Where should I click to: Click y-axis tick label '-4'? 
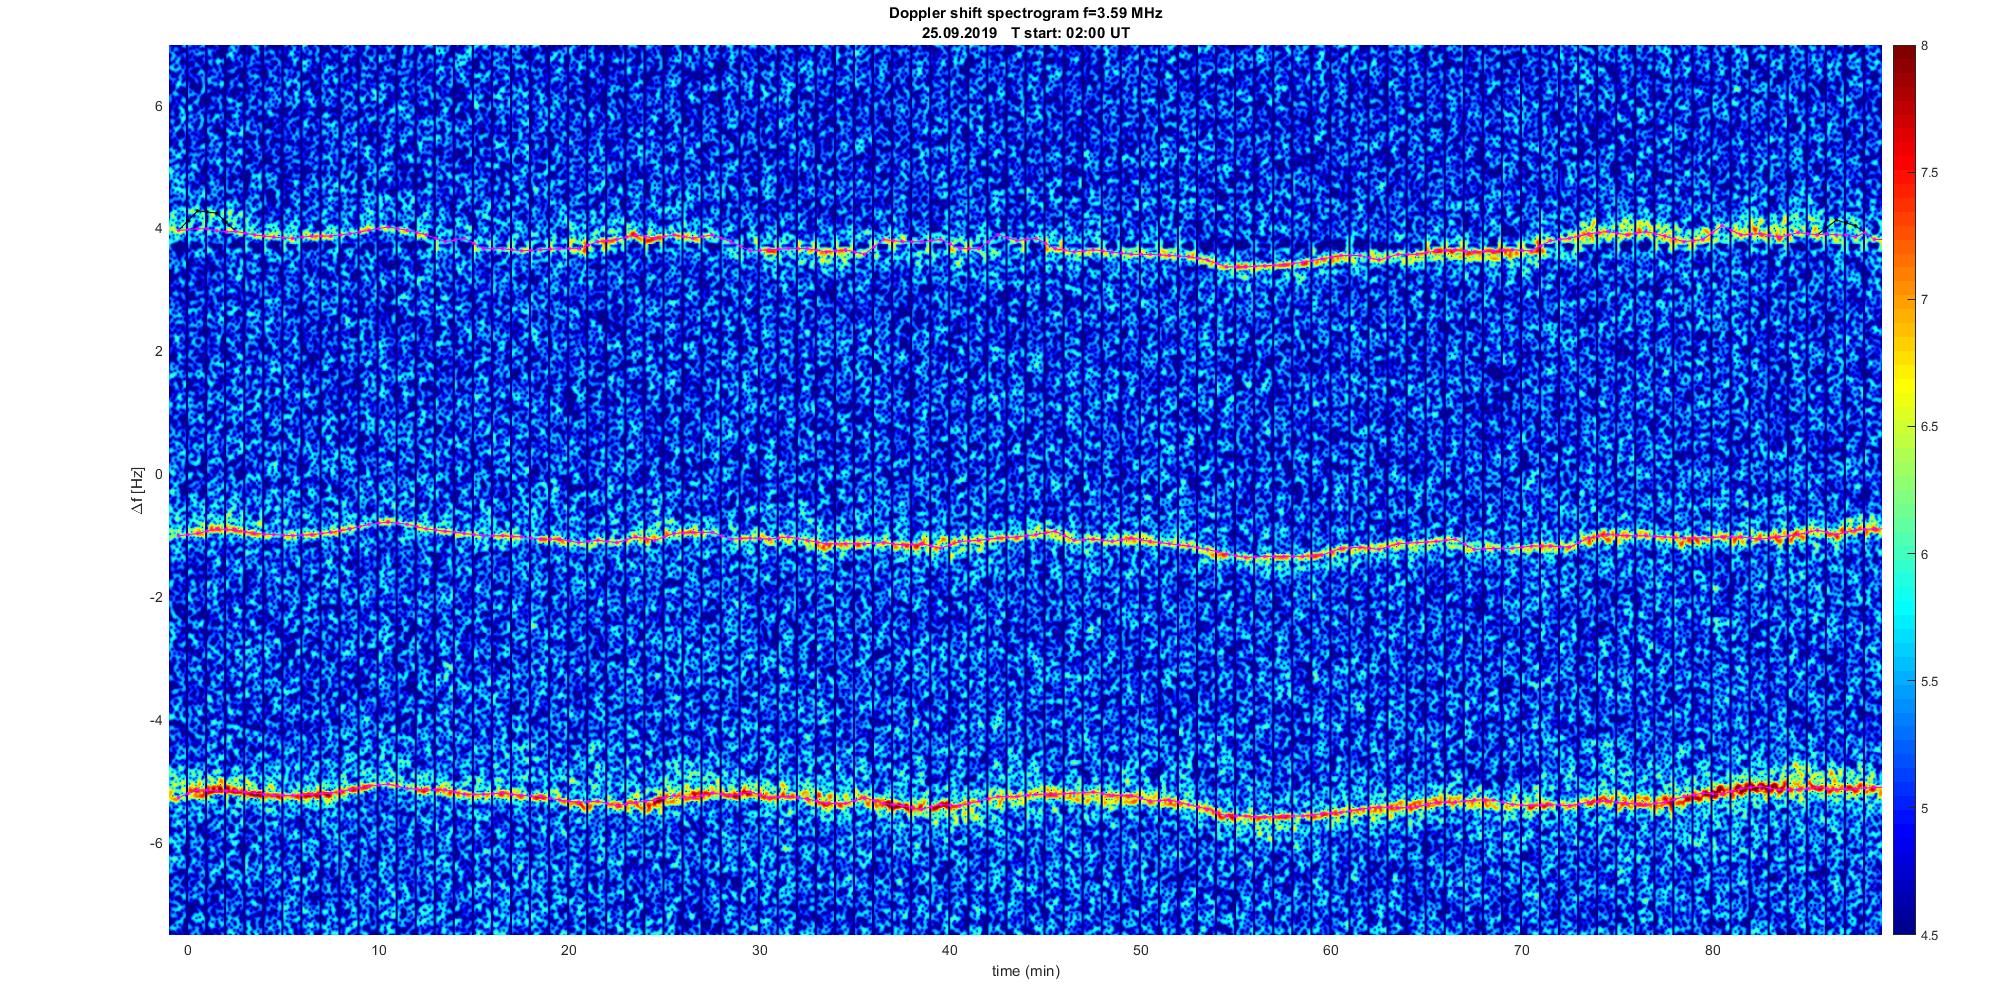(154, 720)
